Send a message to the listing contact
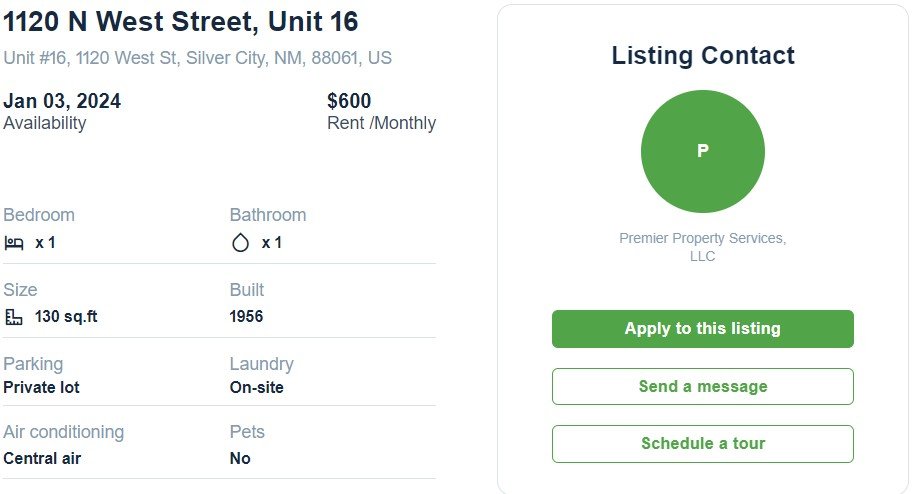Screen dimensions: 915x494 pyautogui.click(x=703, y=386)
